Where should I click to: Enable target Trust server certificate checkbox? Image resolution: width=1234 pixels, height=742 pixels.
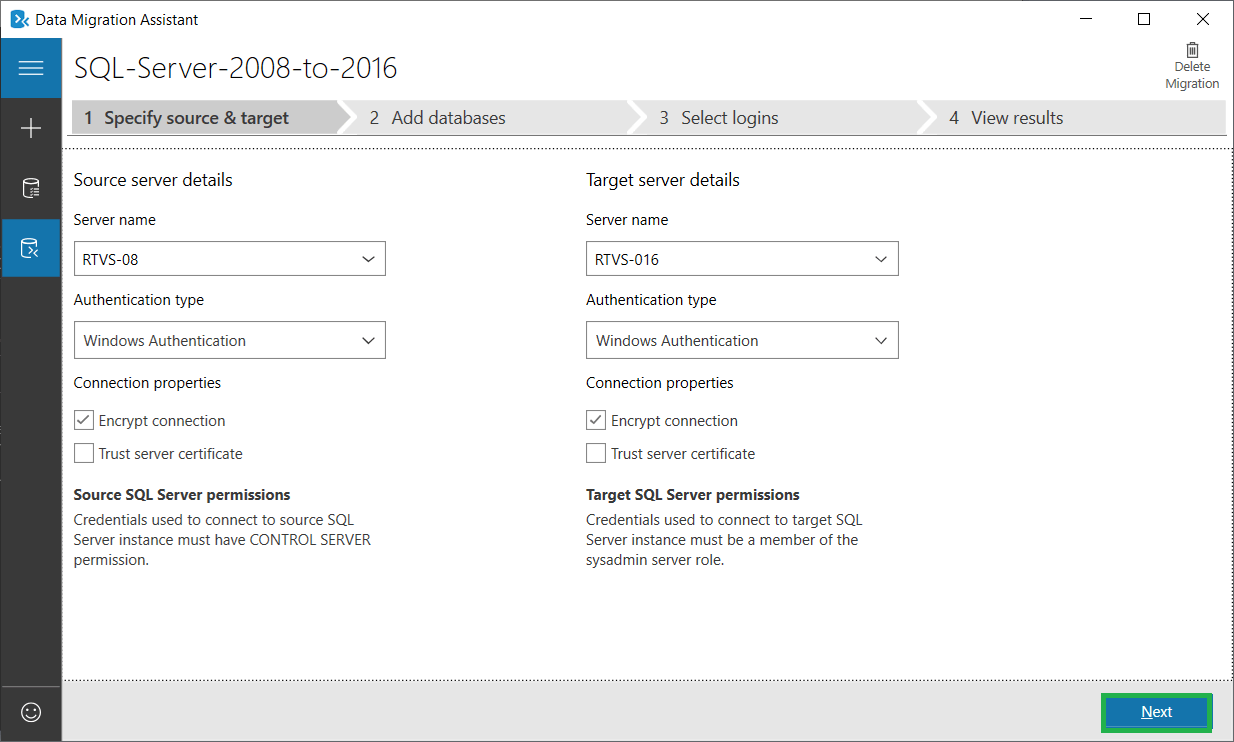tap(596, 454)
